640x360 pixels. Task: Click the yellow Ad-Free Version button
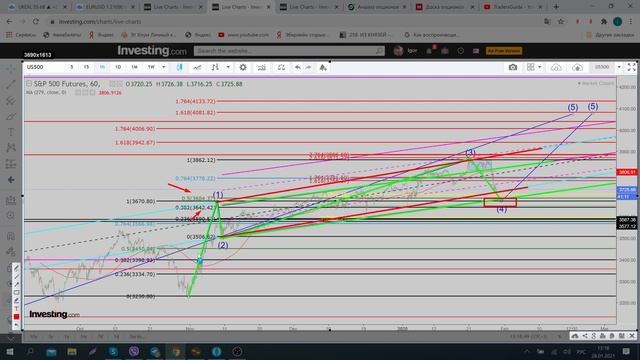(504, 51)
